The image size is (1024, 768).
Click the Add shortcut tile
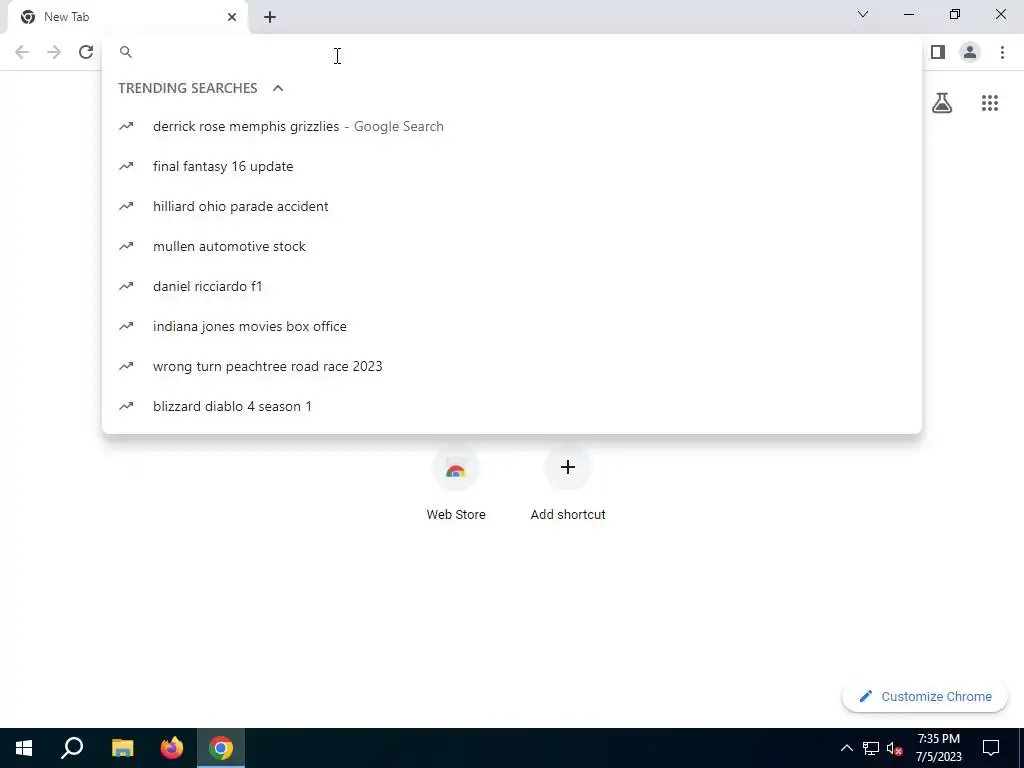(568, 483)
